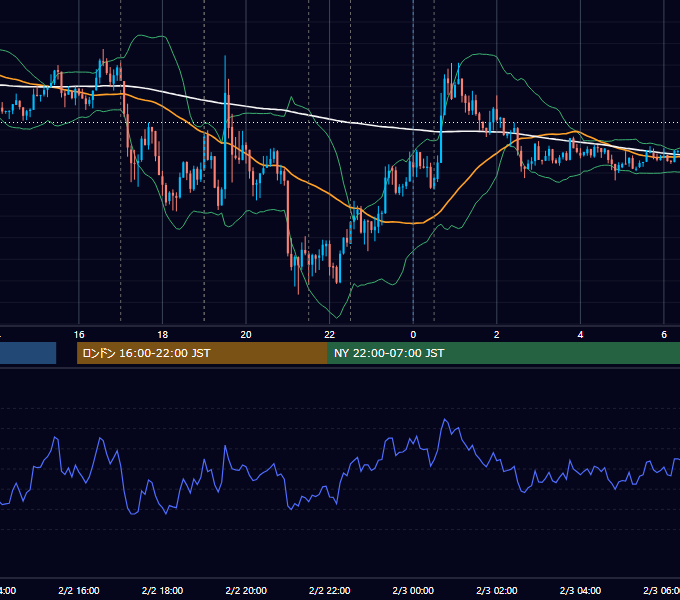Screen dimensions: 680x600
Task: Click the 2/2 22:00 label on oscillator axis
Action: point(330,590)
